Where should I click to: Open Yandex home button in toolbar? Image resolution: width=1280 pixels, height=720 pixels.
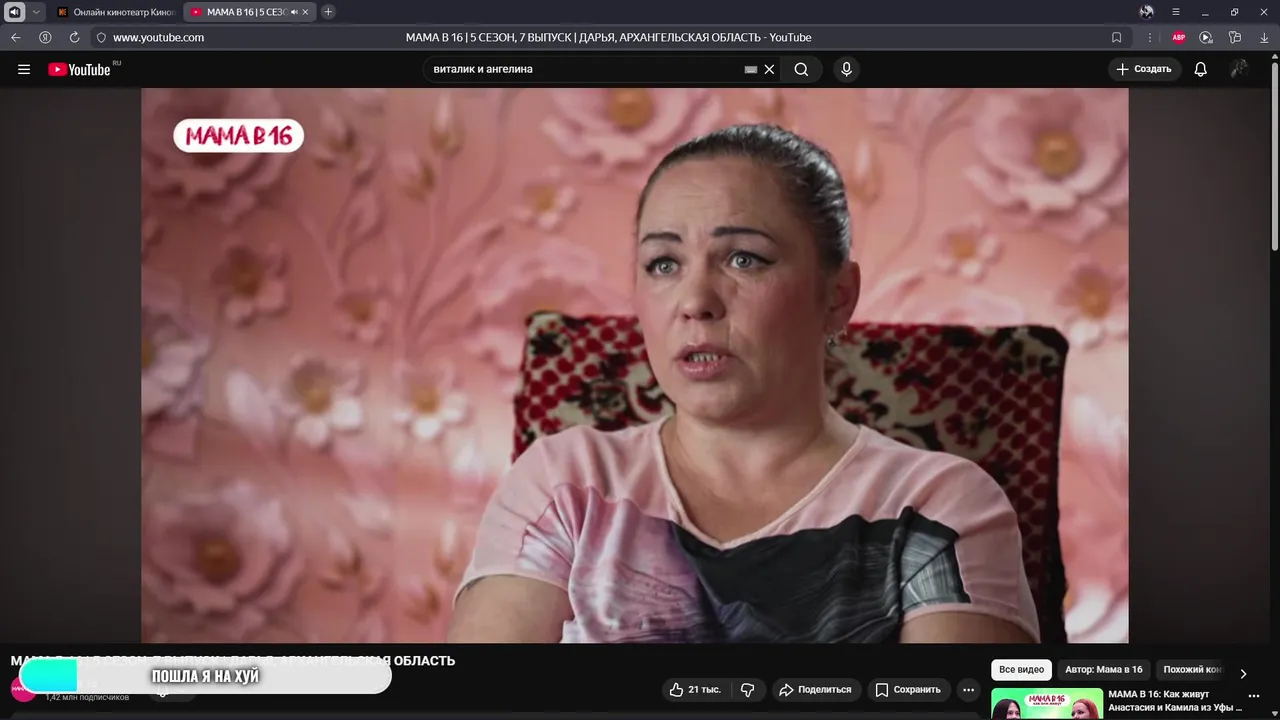(x=45, y=37)
